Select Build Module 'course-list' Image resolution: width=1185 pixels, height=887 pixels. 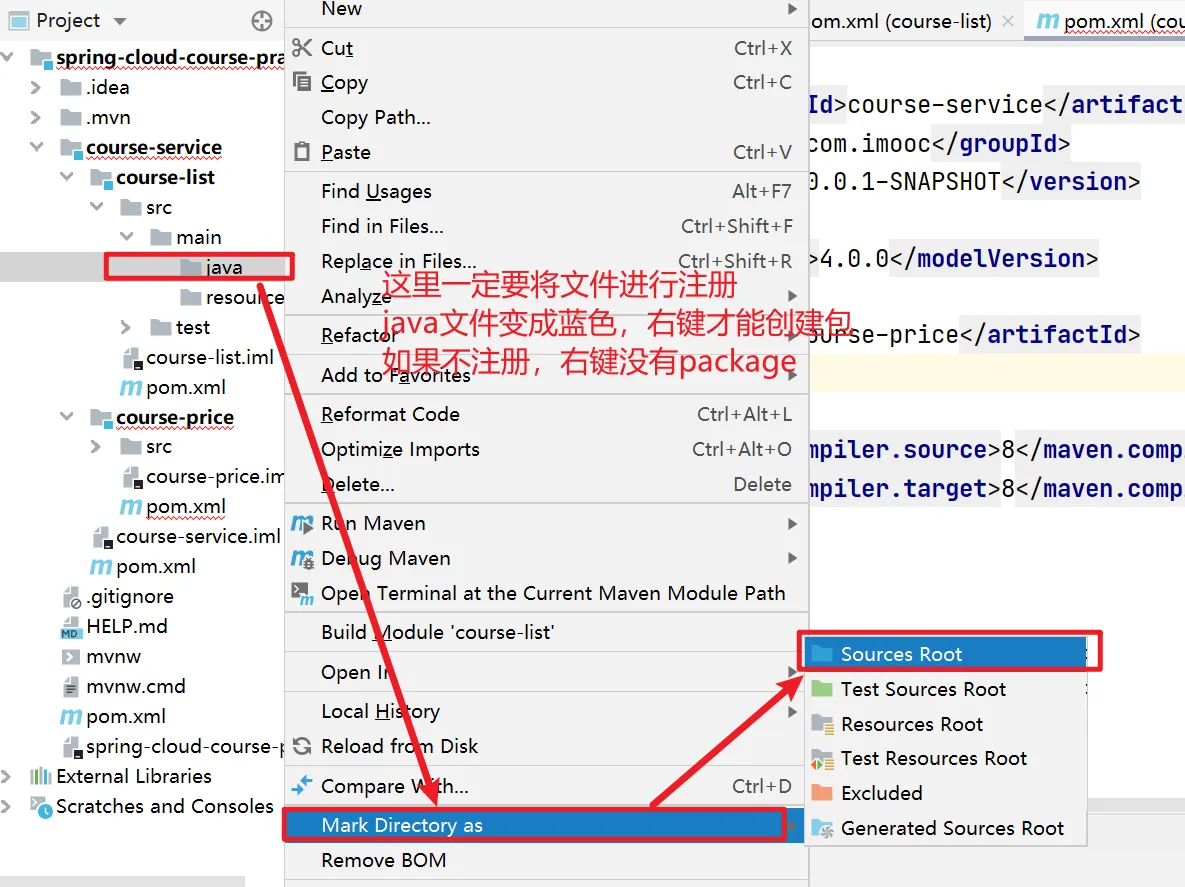[546, 632]
